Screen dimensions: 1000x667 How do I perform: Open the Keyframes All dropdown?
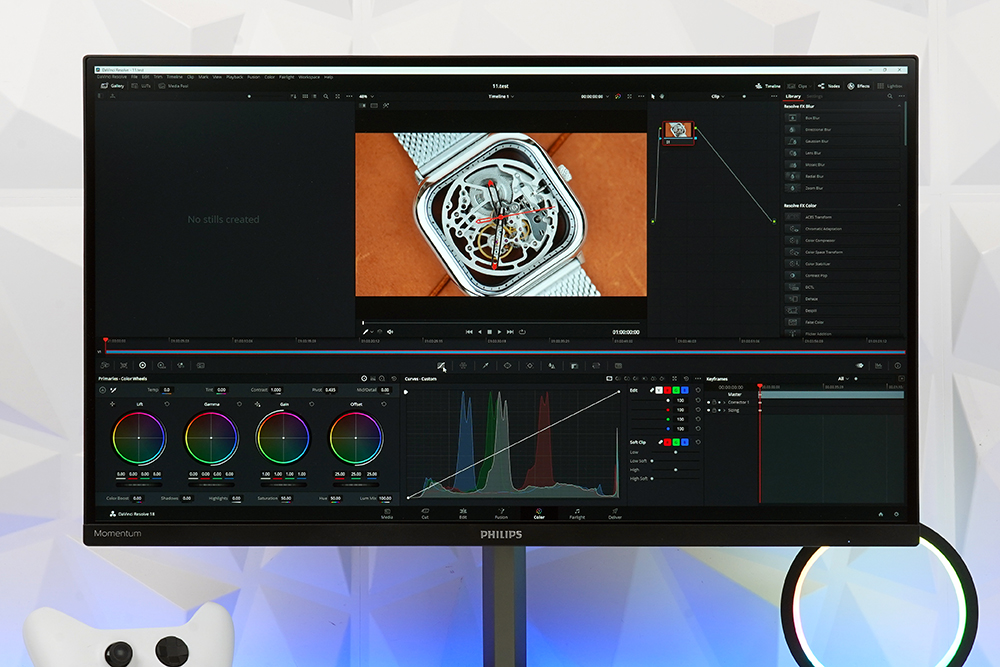[x=843, y=379]
